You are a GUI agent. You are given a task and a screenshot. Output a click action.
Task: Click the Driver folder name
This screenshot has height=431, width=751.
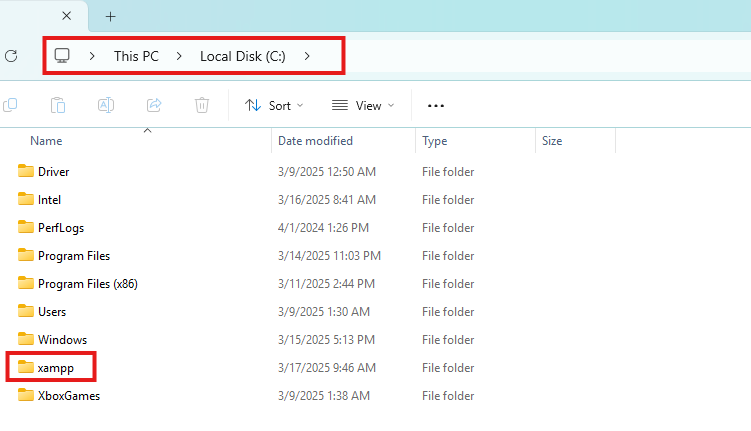54,171
